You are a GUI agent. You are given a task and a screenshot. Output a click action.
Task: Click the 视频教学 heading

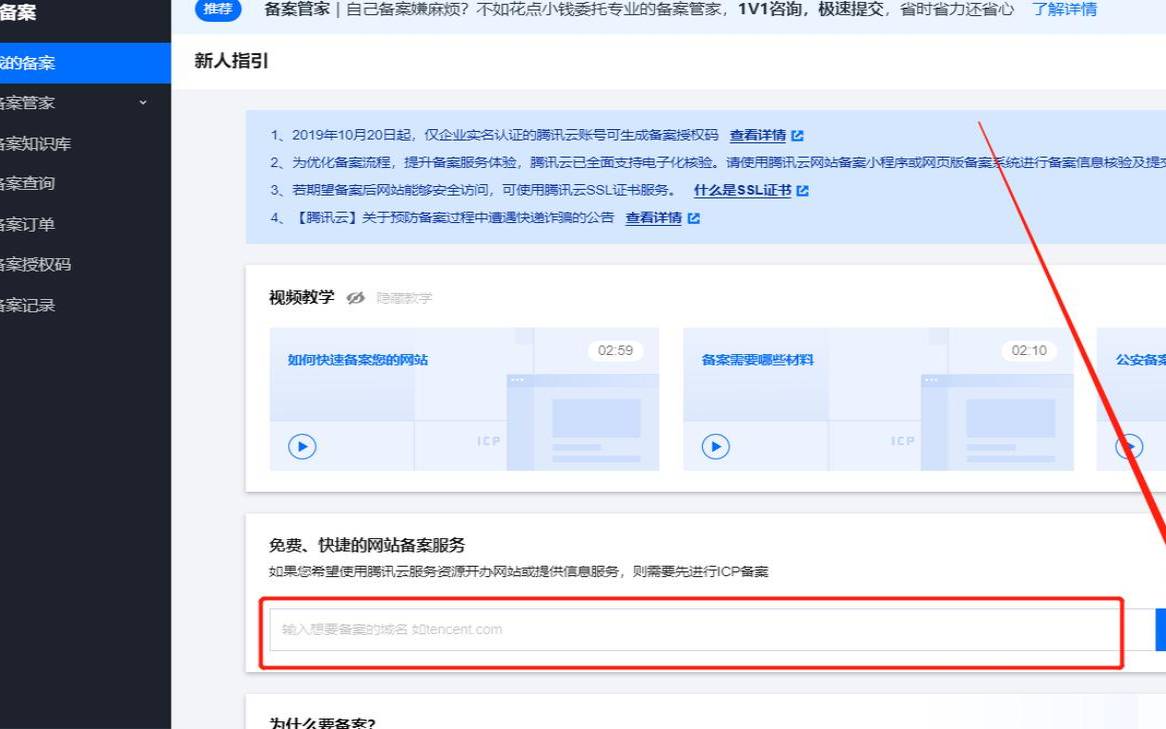click(301, 298)
